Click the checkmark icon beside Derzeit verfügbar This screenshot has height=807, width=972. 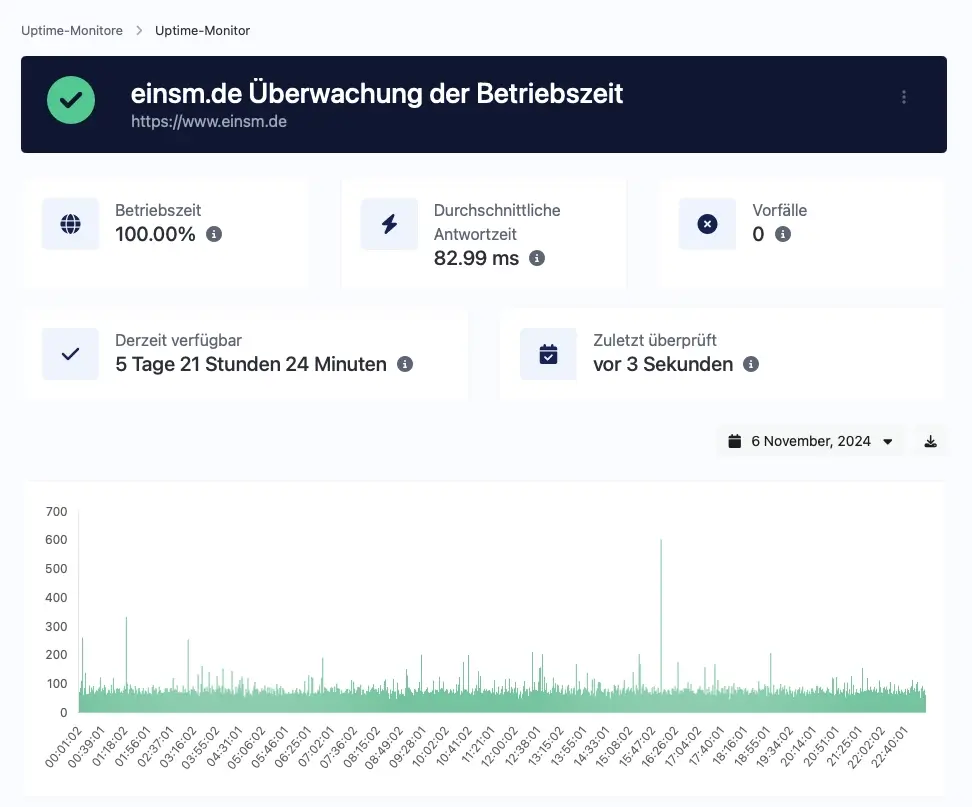pos(70,354)
